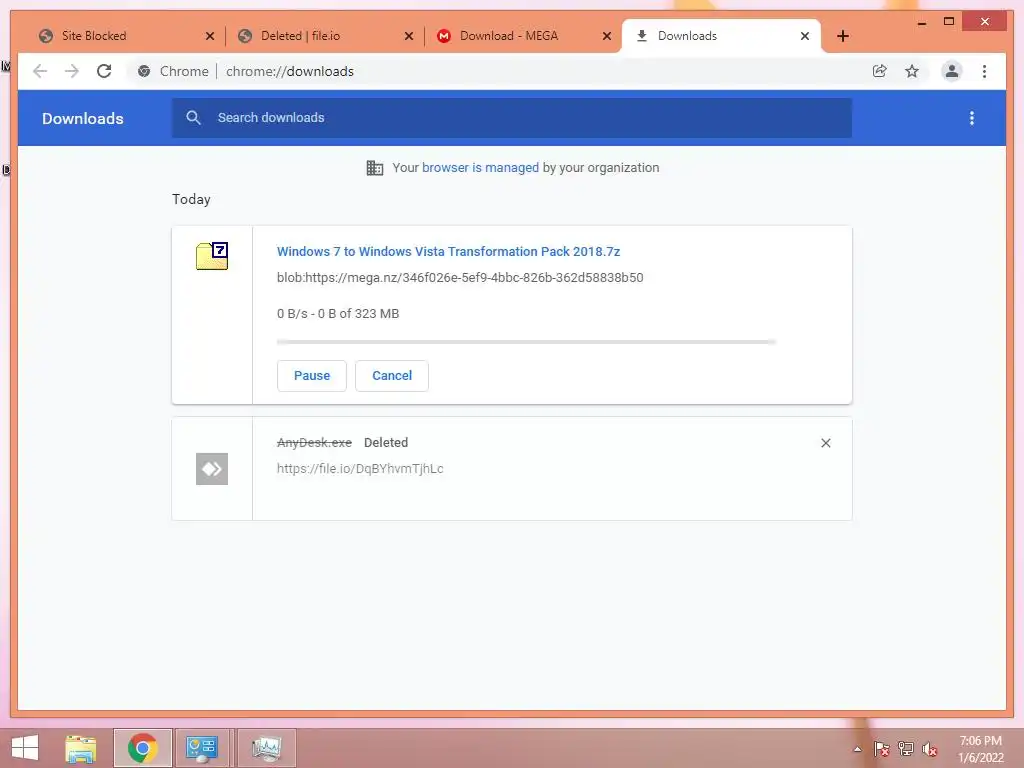Close the Site Blocked tab
Image resolution: width=1024 pixels, height=768 pixels.
pos(210,37)
